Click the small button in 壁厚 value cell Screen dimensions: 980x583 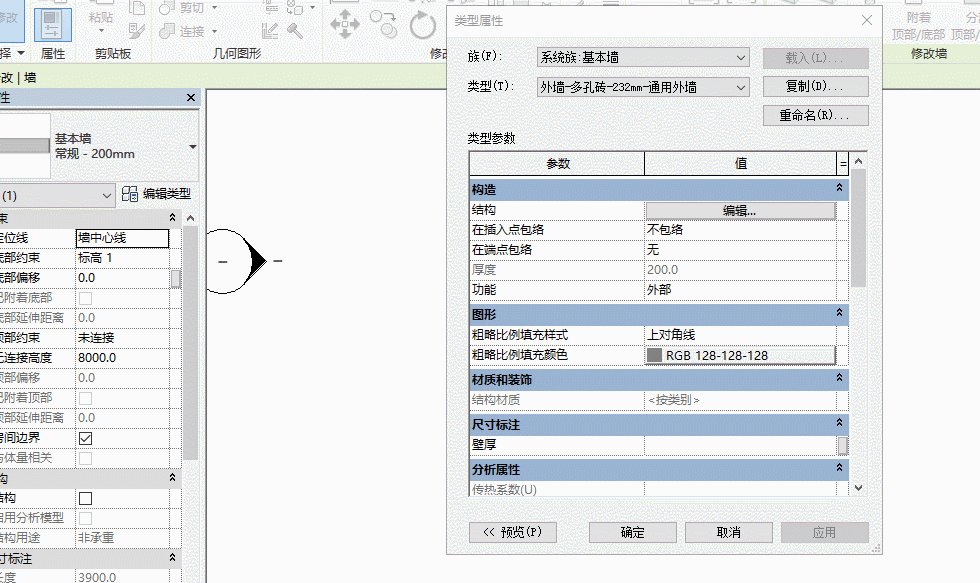pos(842,445)
